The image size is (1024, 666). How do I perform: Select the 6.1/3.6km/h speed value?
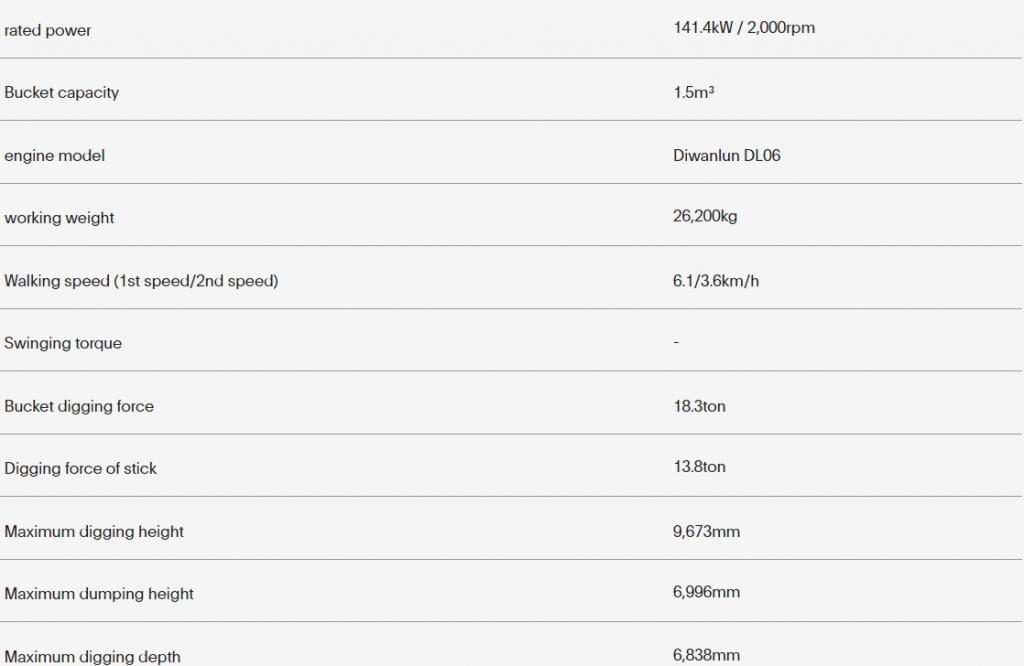[716, 281]
